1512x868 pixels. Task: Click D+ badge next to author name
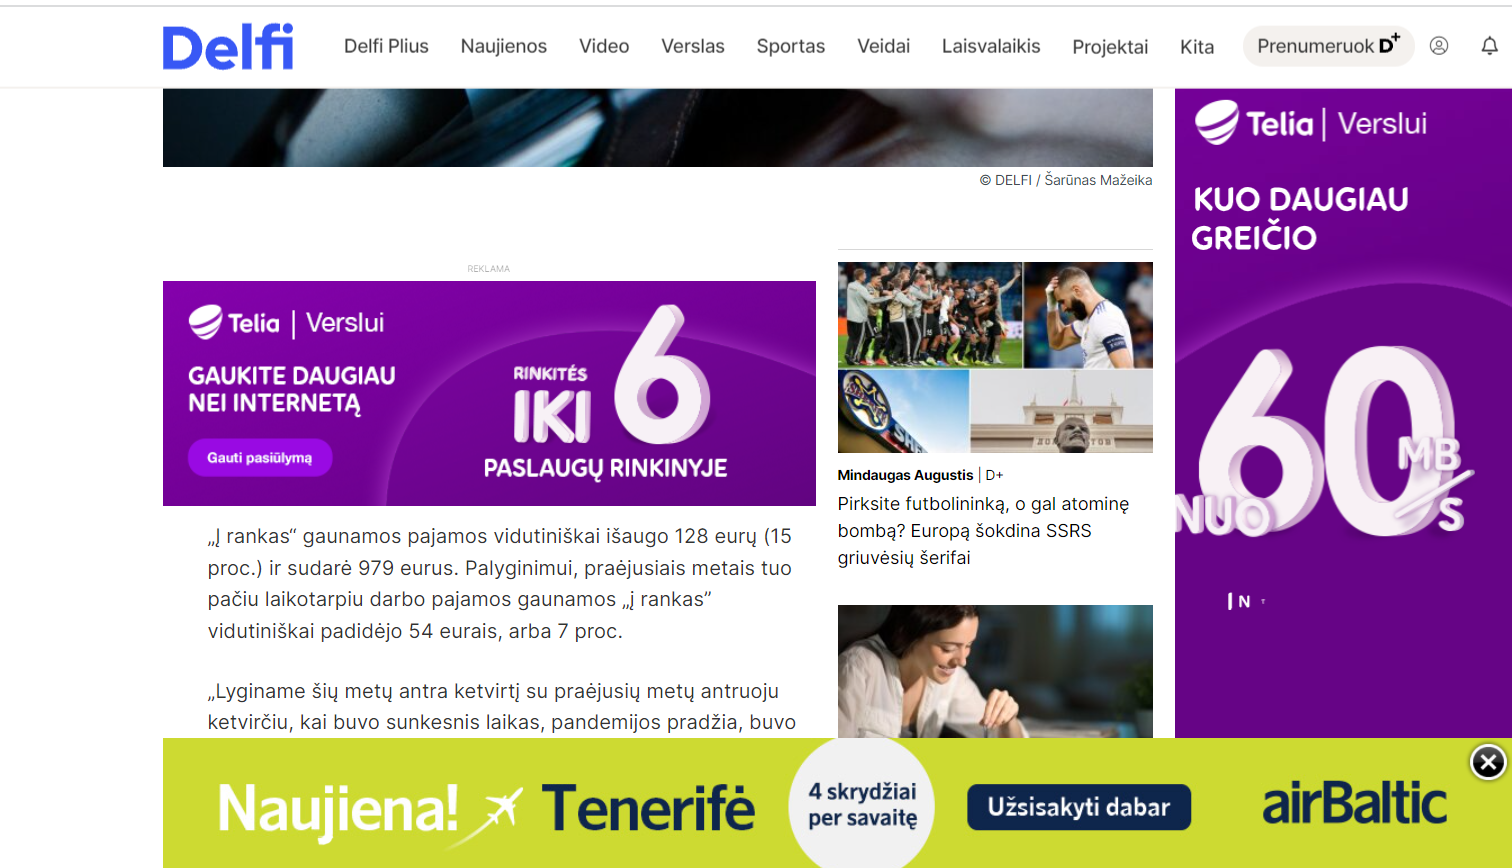pyautogui.click(x=994, y=475)
